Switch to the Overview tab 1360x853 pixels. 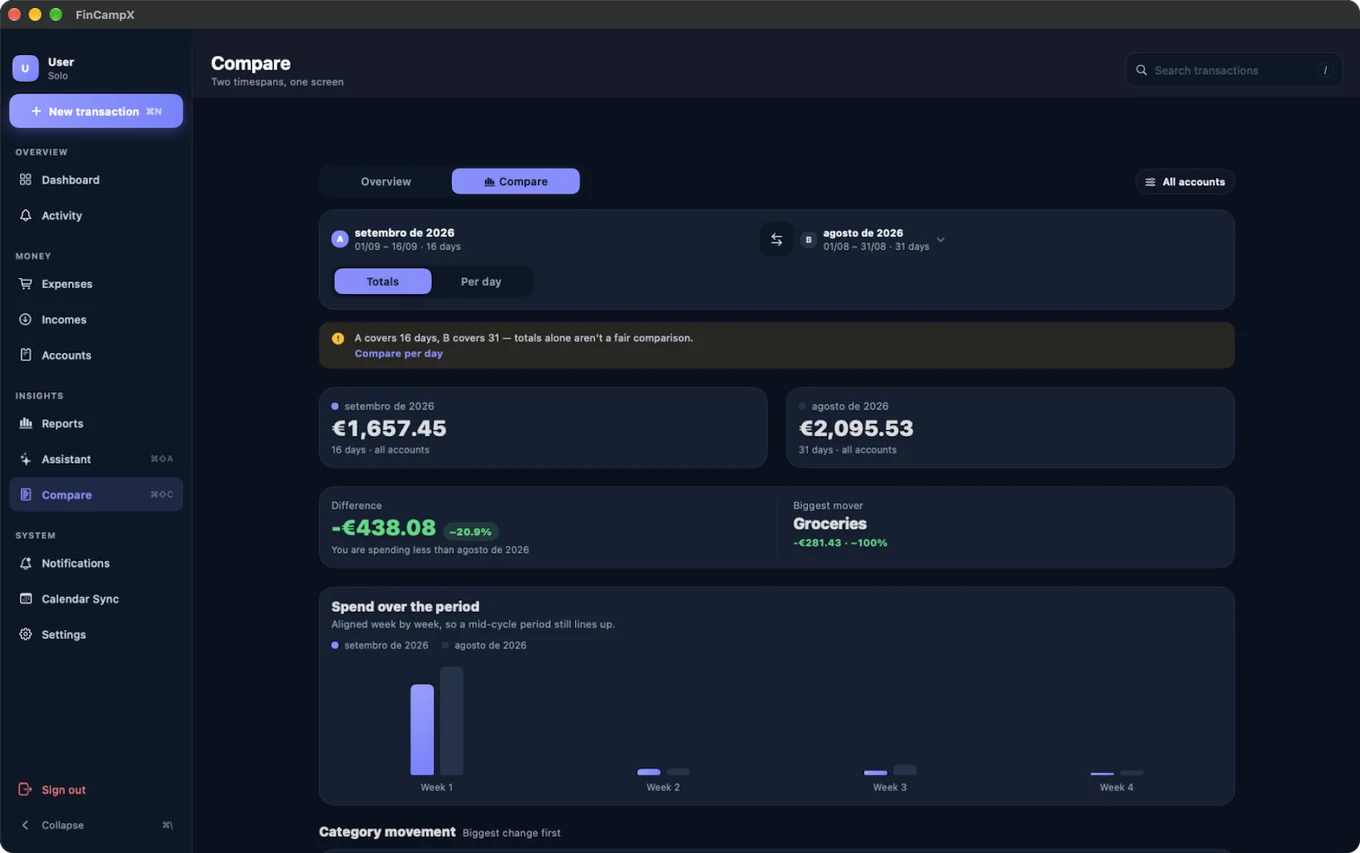[x=386, y=181]
